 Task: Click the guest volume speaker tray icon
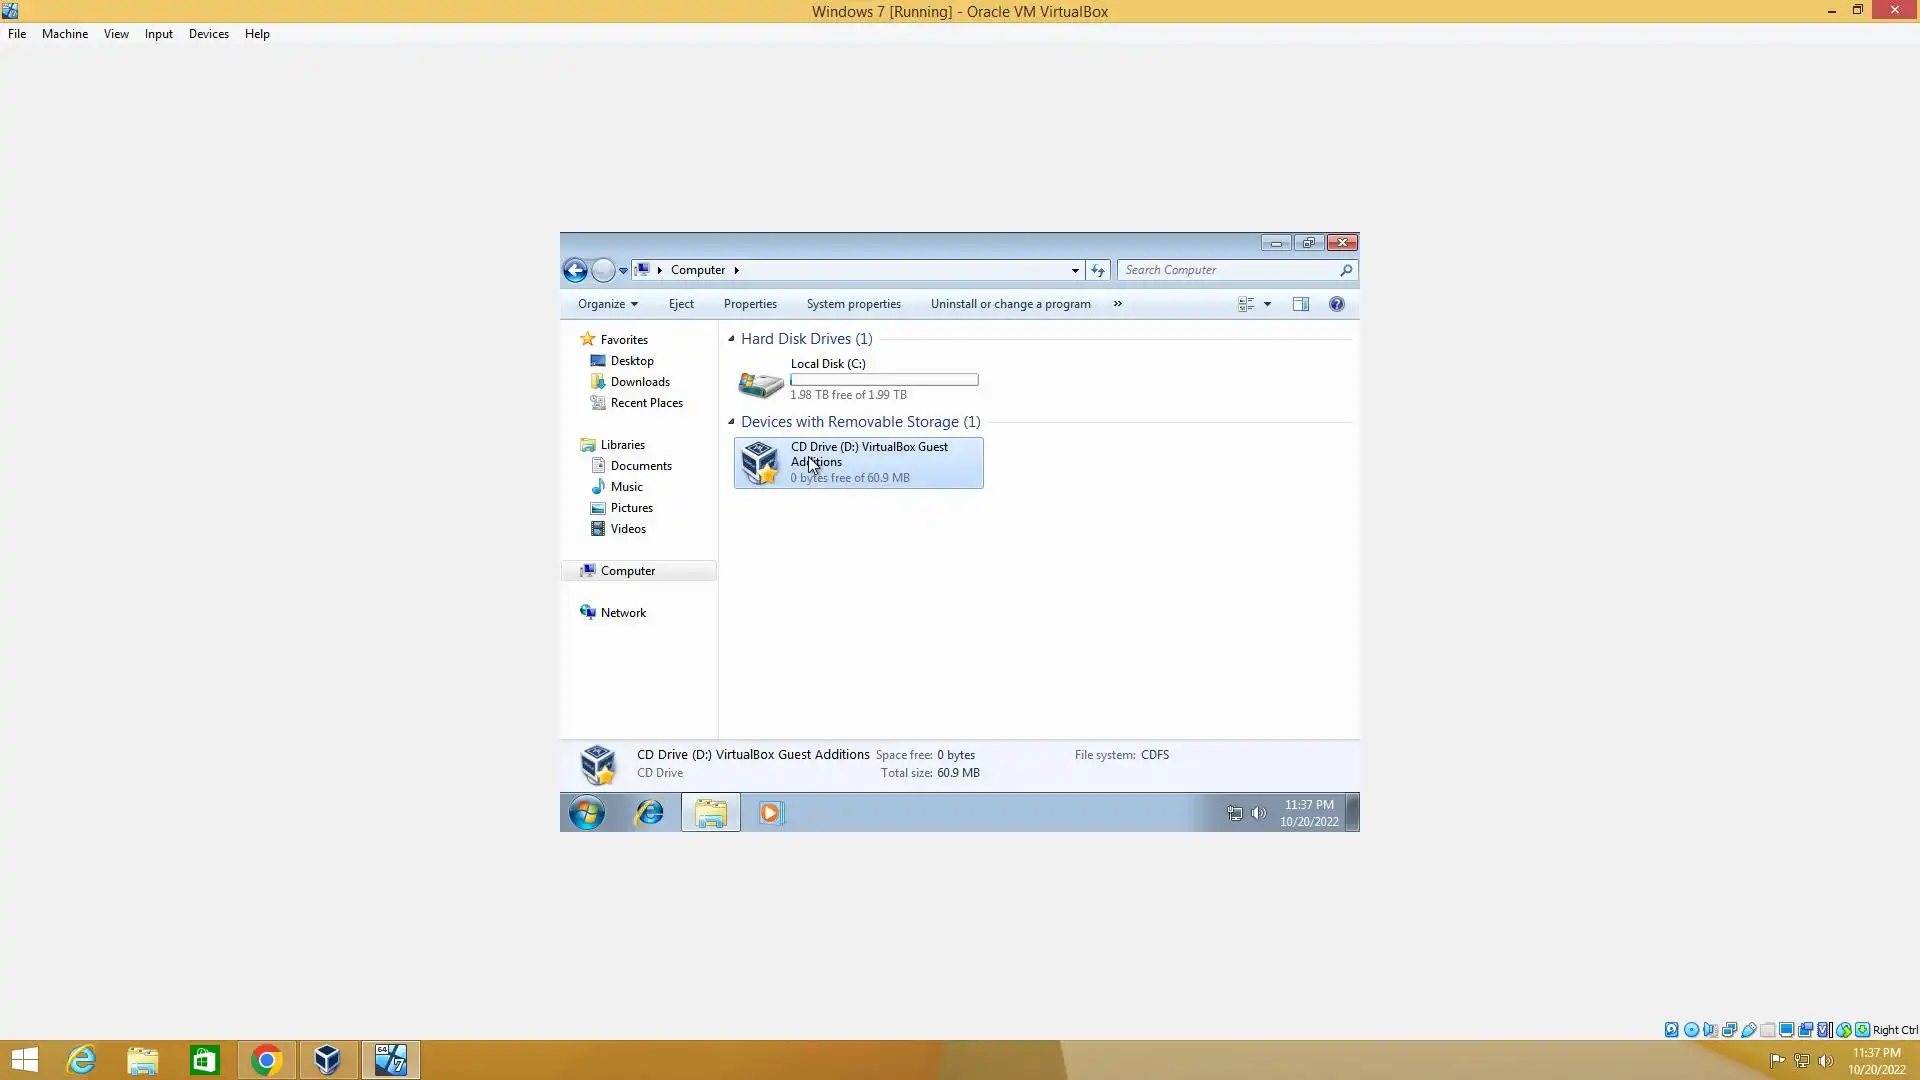click(1259, 813)
